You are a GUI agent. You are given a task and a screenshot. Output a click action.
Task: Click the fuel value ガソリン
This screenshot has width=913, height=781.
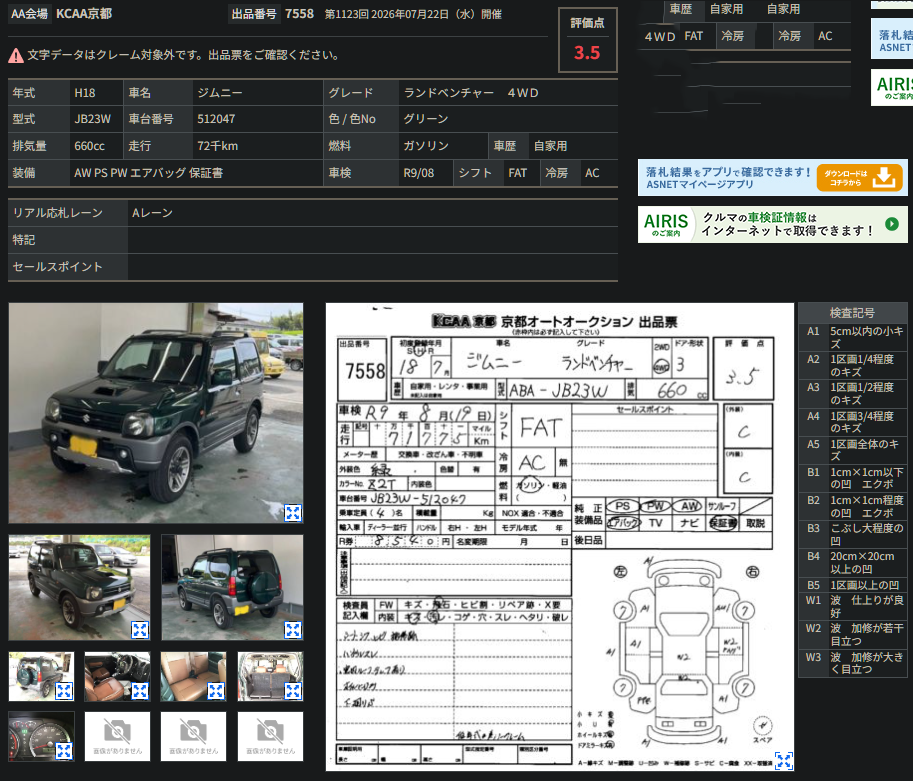click(x=426, y=146)
